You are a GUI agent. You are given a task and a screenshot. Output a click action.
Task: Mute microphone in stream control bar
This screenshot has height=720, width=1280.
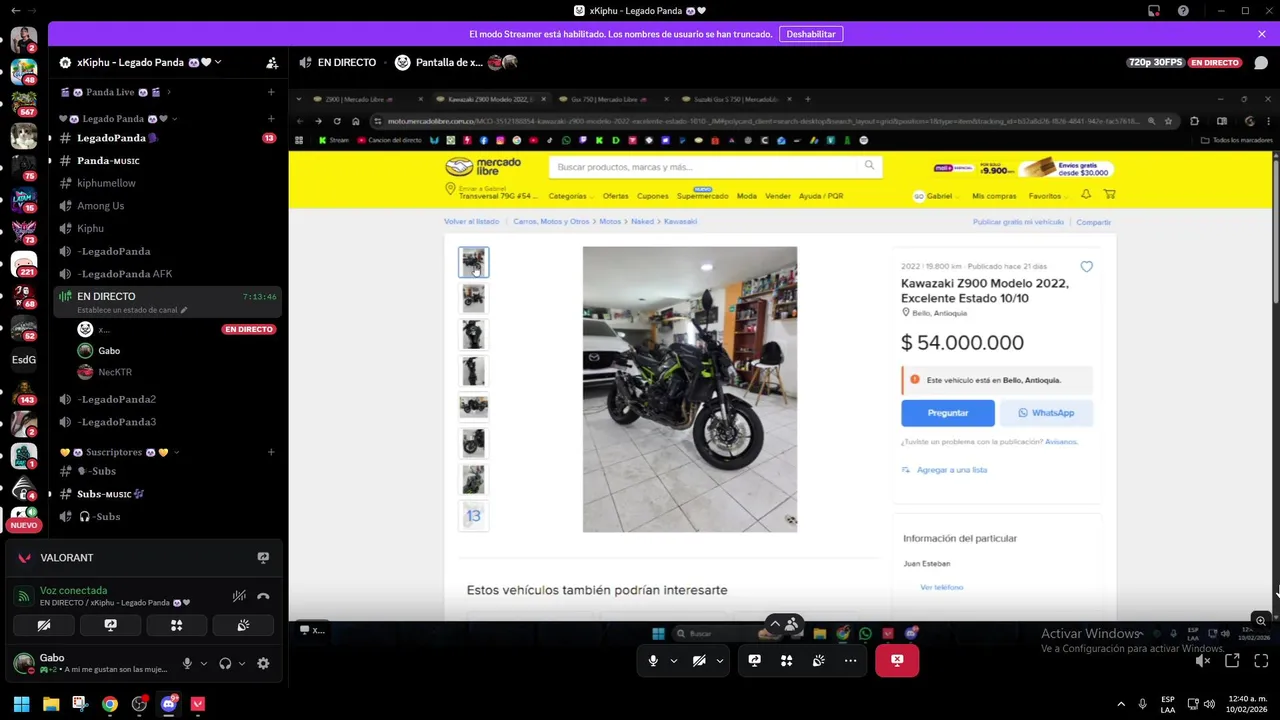click(x=653, y=660)
